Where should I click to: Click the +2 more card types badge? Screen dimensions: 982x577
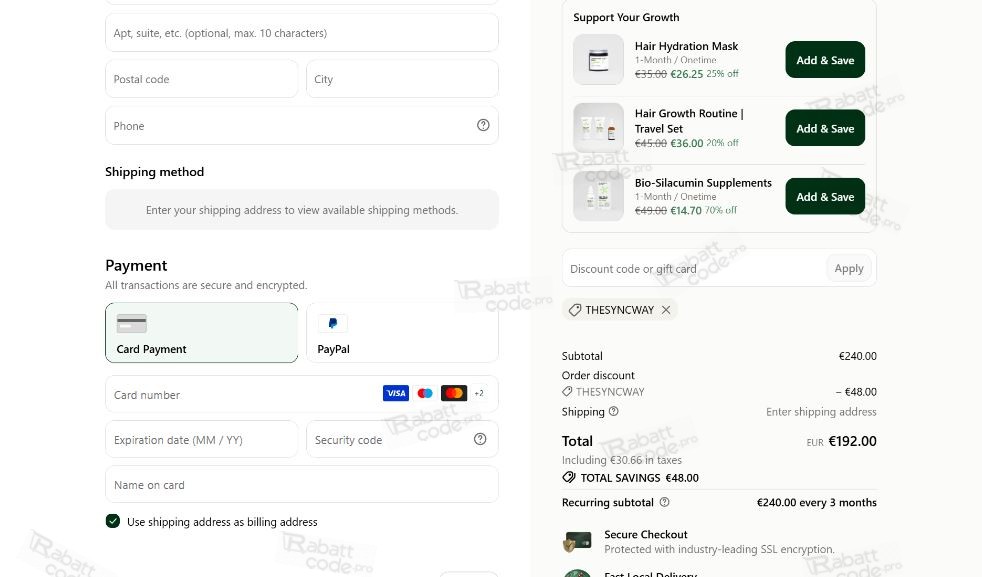coord(478,393)
